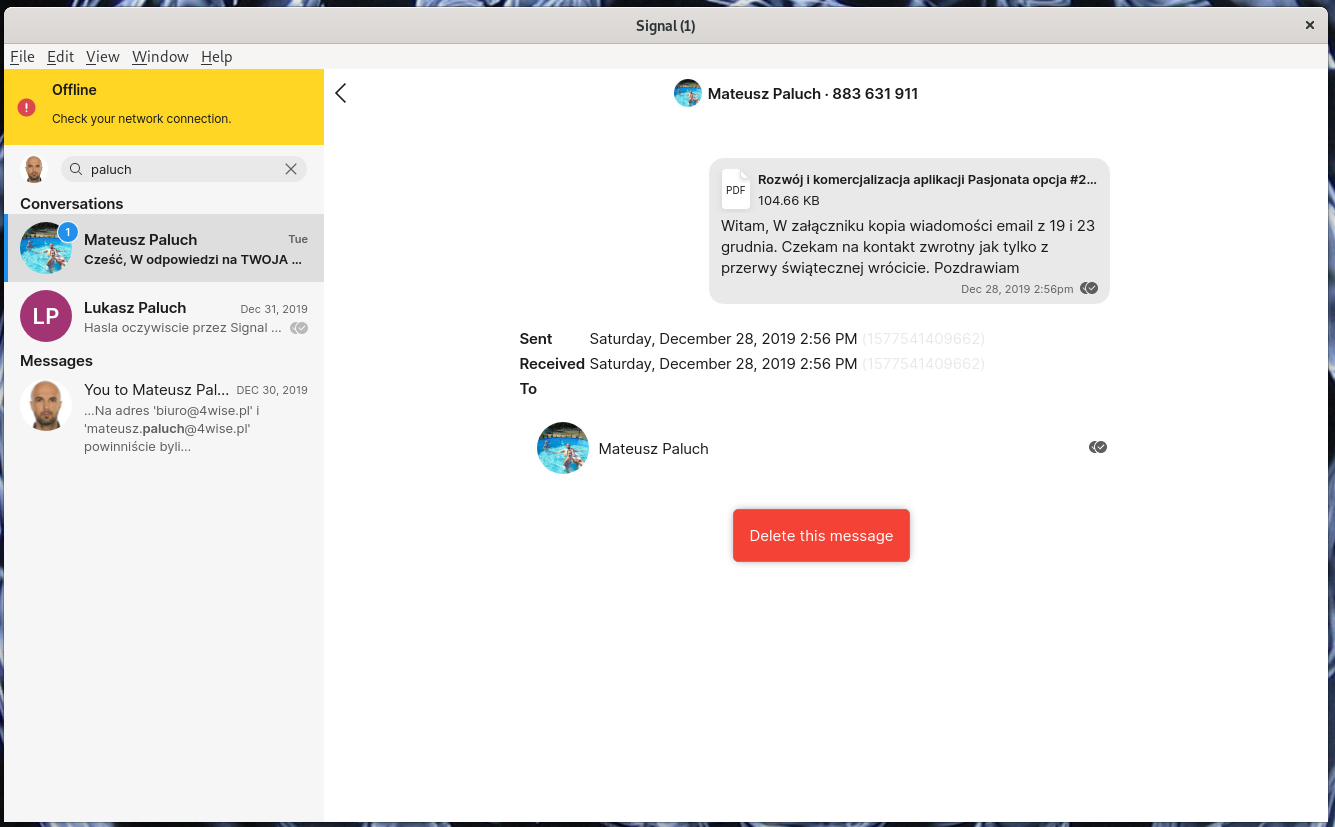The width and height of the screenshot is (1335, 827).
Task: Click inside the search field containing paluch
Action: 184,169
